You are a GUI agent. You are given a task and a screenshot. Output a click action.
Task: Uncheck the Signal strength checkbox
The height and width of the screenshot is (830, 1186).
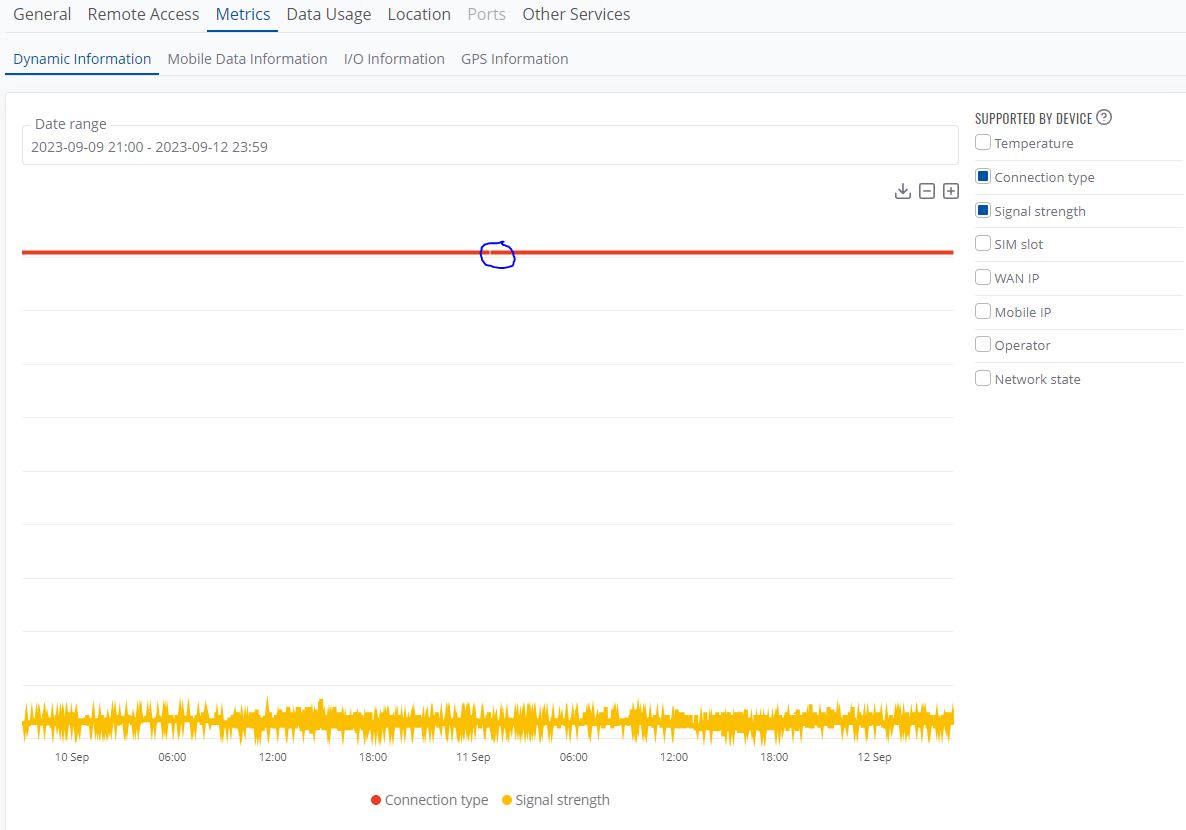983,210
